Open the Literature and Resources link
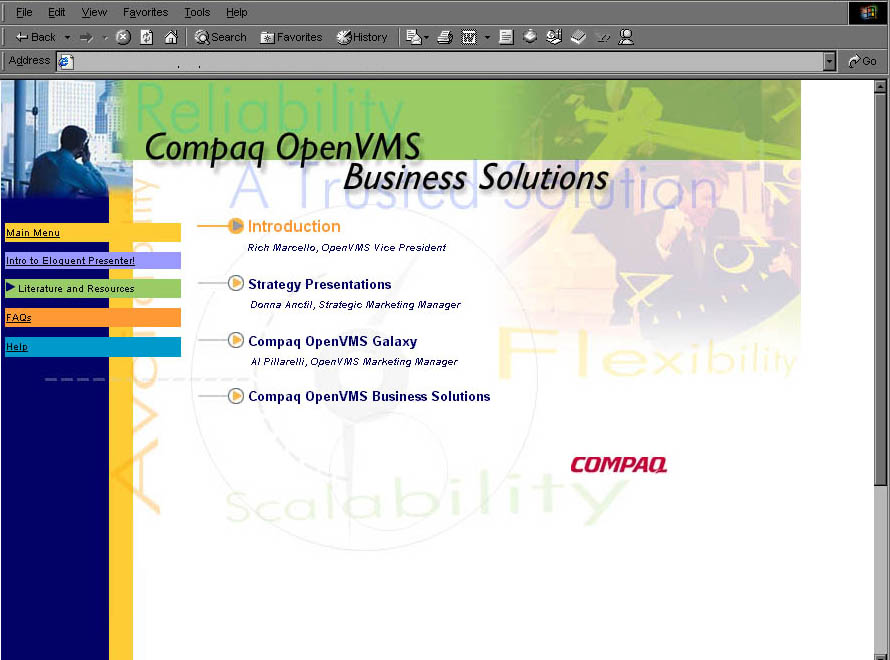Screen dimensions: 890x660 (x=76, y=288)
